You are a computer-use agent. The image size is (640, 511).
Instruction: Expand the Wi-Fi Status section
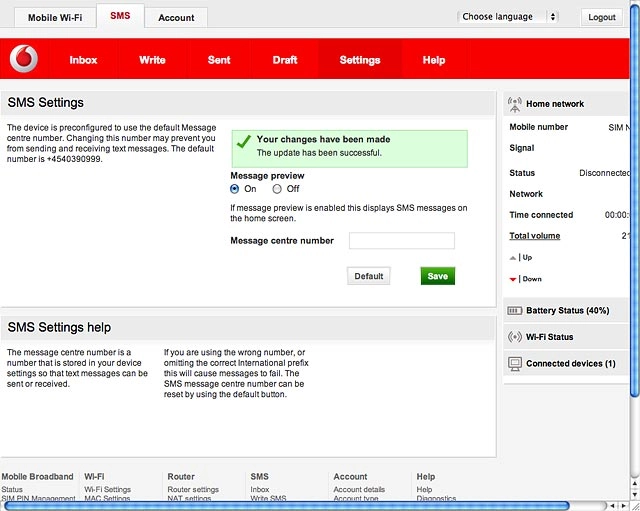(565, 337)
